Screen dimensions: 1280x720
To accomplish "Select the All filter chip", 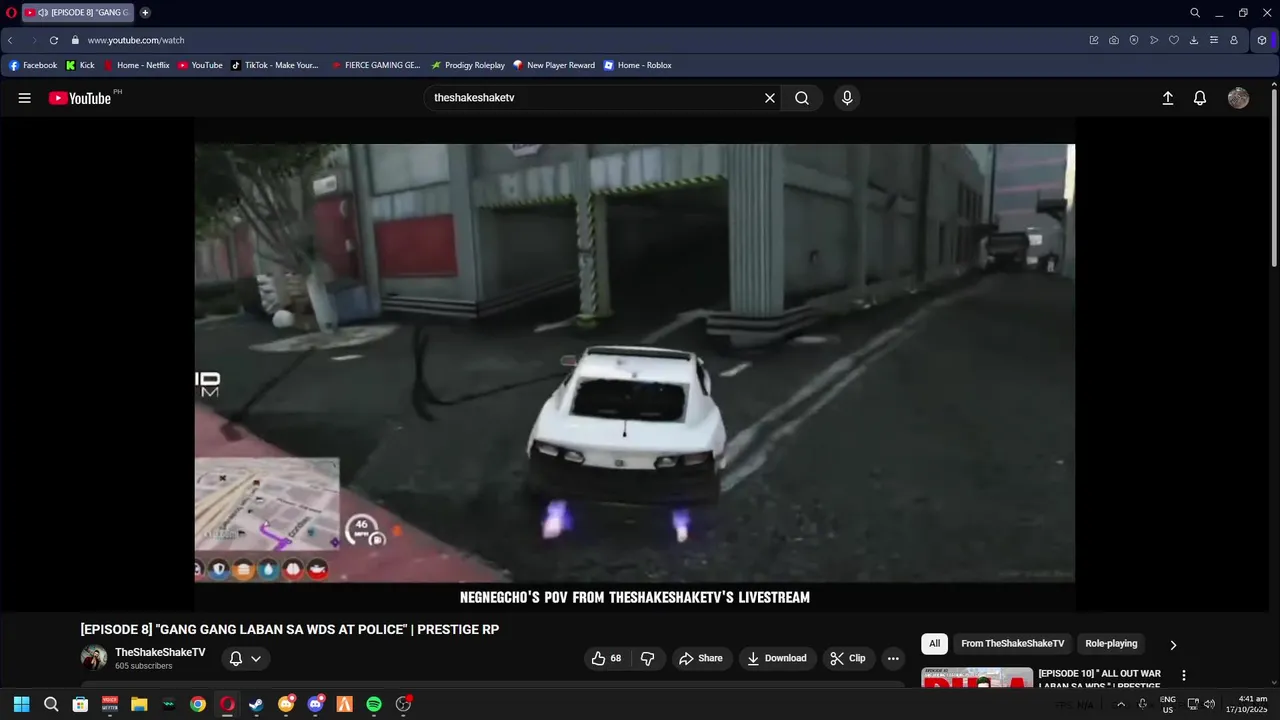I will pos(934,644).
